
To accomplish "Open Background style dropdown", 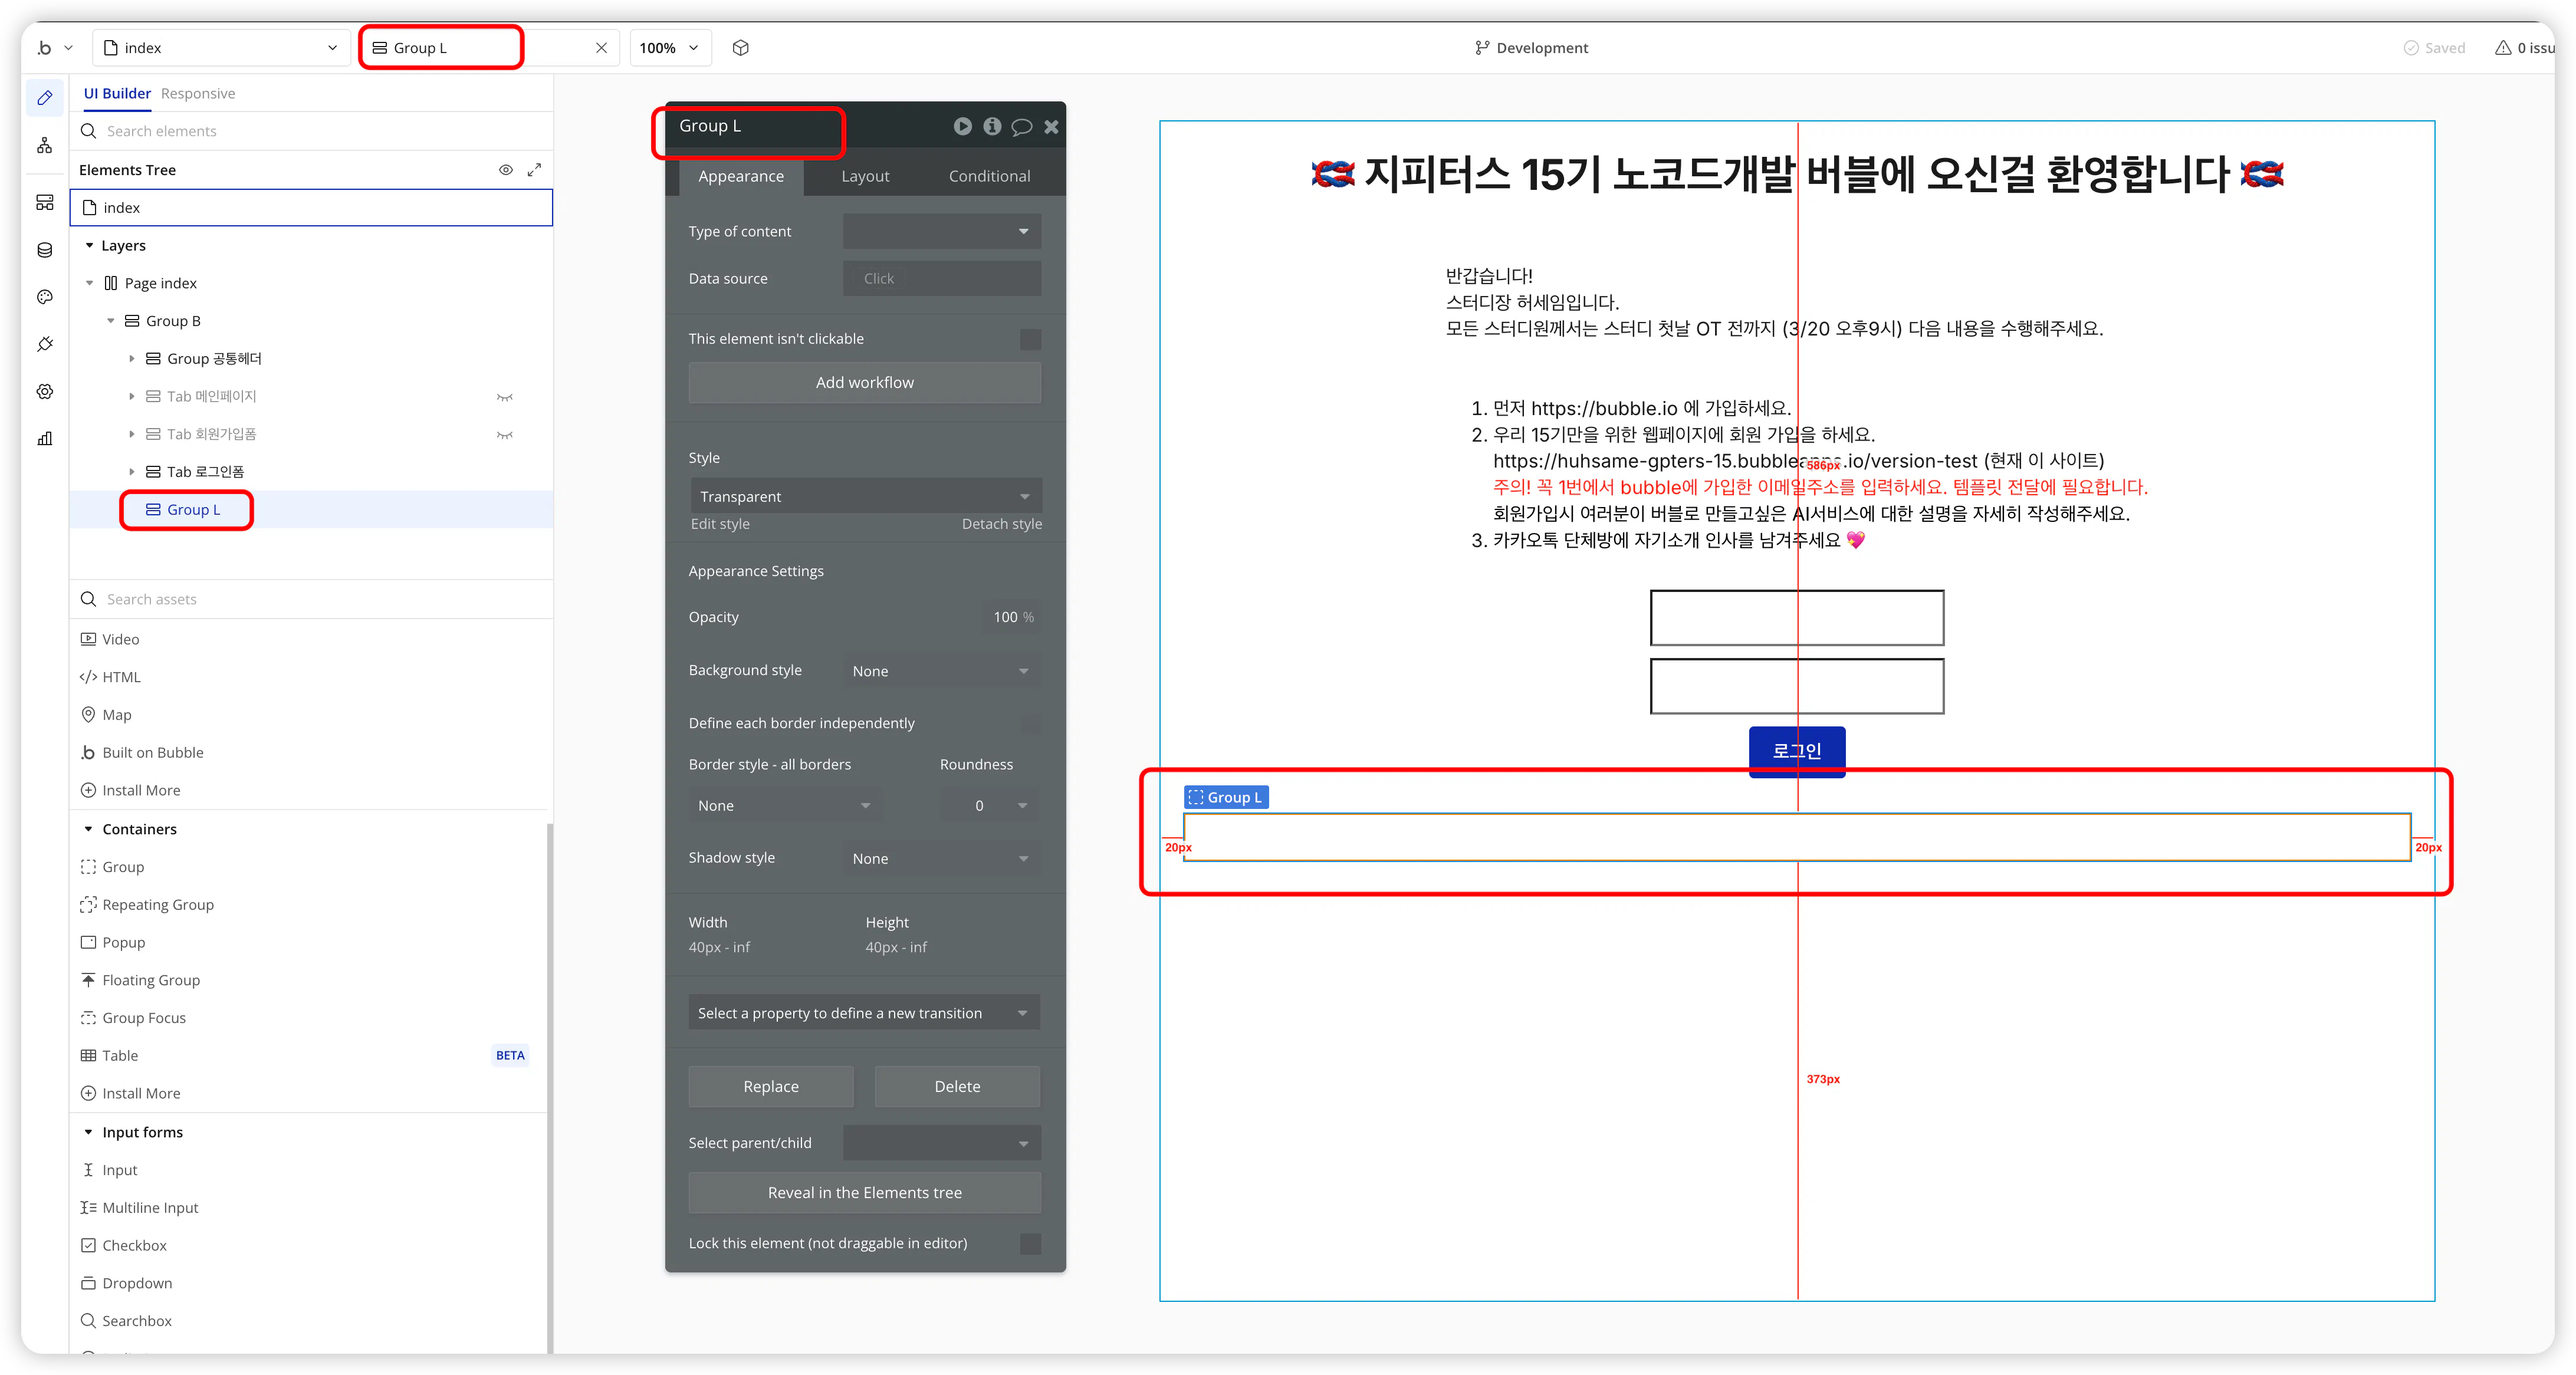I will tap(942, 671).
